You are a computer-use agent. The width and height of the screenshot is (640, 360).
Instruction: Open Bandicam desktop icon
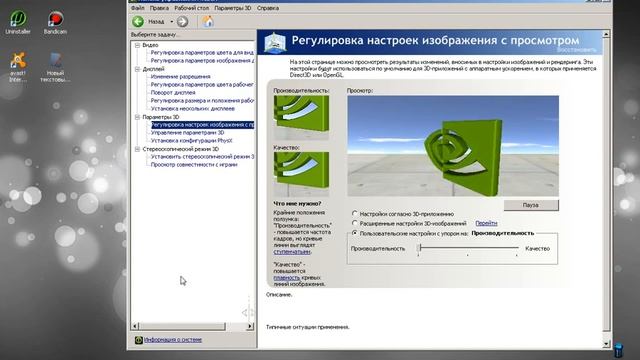tap(55, 22)
